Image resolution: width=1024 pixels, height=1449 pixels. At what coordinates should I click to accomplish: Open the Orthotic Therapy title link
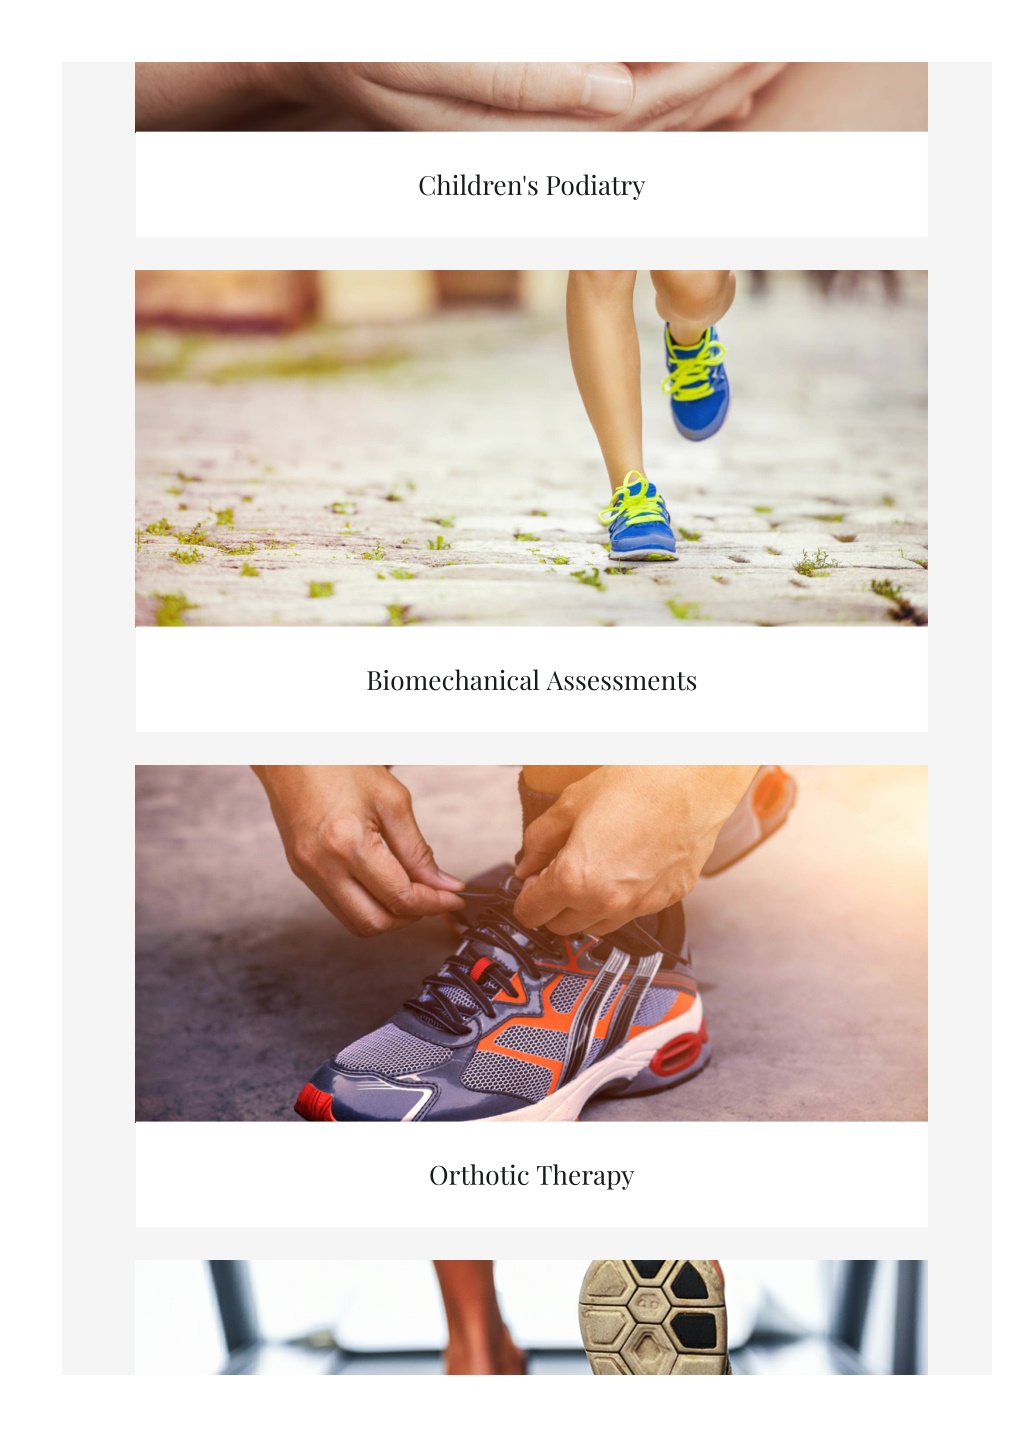click(x=531, y=1176)
